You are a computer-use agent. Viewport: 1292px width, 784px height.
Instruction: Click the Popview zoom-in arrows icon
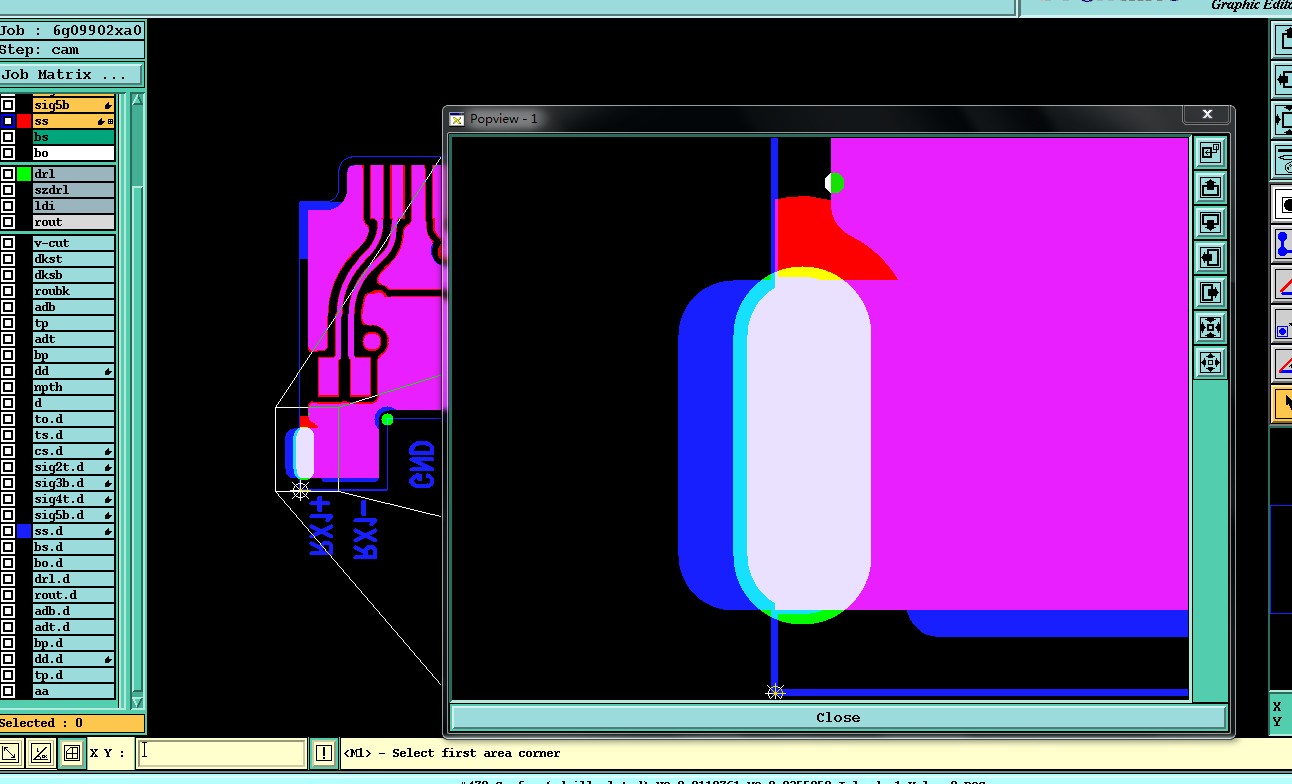click(1210, 327)
